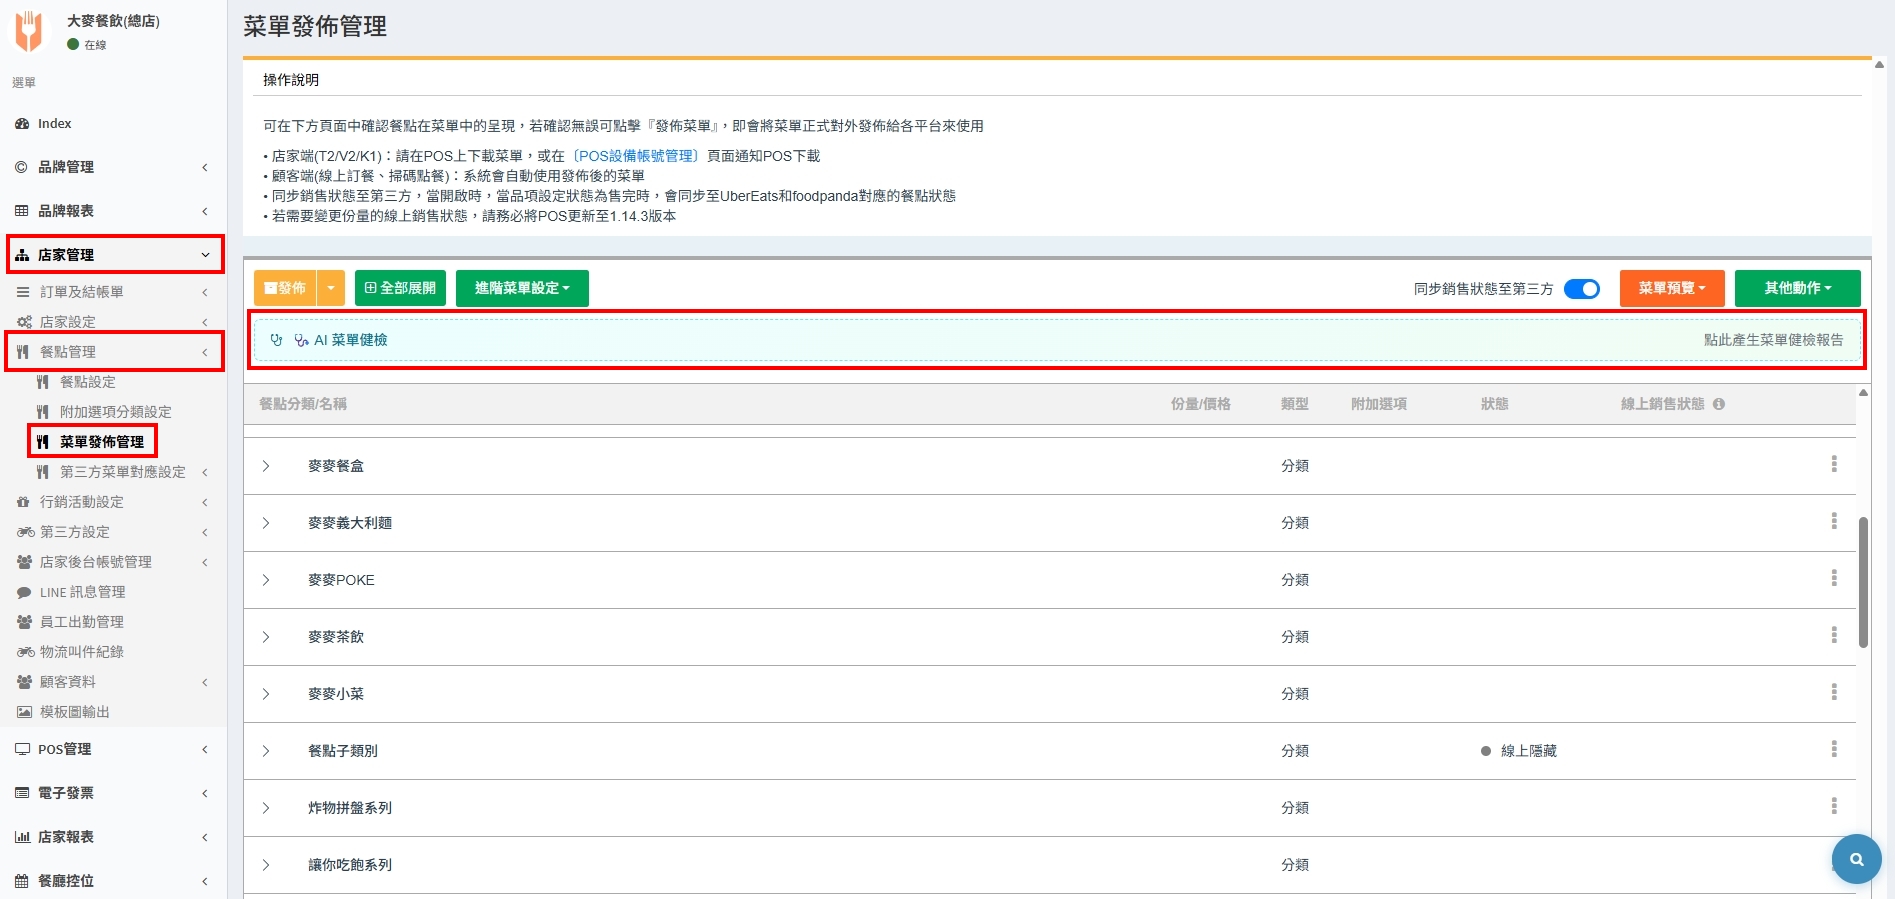
Task: Open the floating search button
Action: [x=1856, y=859]
